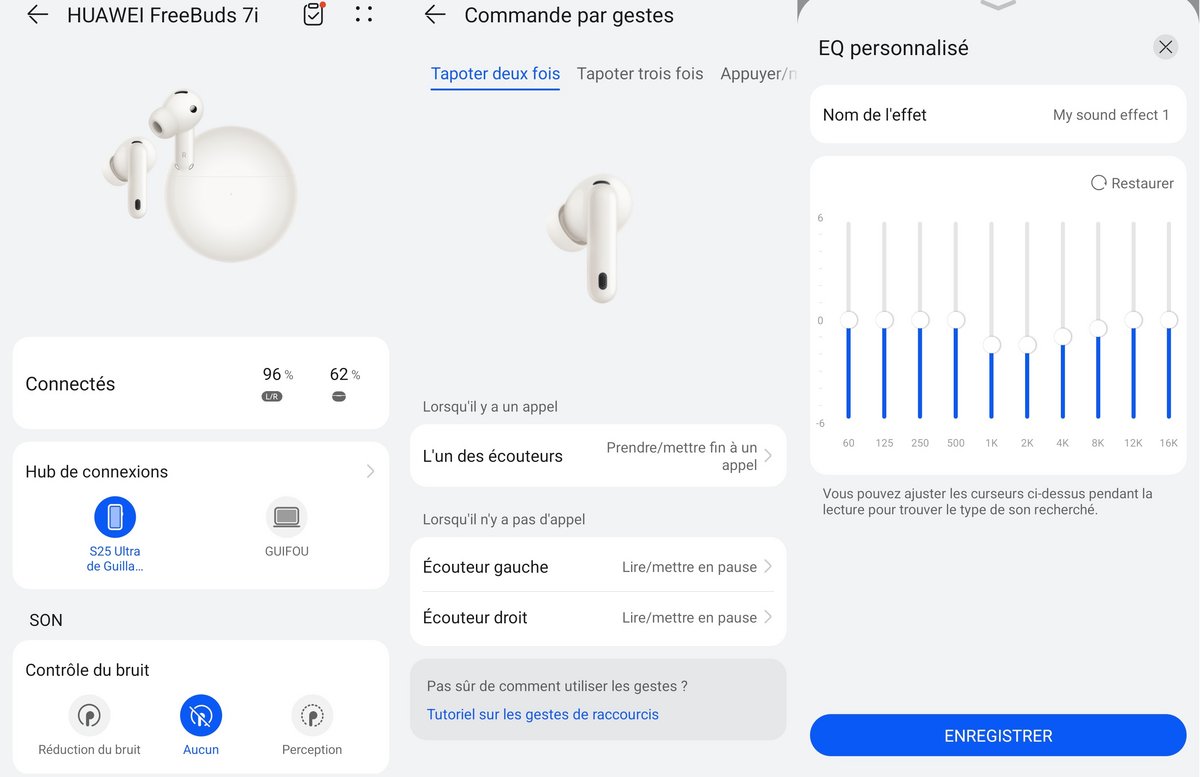Open Écouteur droit gesture options

click(x=598, y=617)
